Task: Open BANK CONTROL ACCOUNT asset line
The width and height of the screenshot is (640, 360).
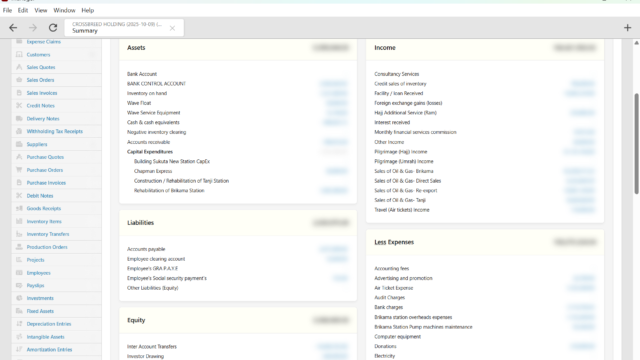Action: [x=156, y=84]
